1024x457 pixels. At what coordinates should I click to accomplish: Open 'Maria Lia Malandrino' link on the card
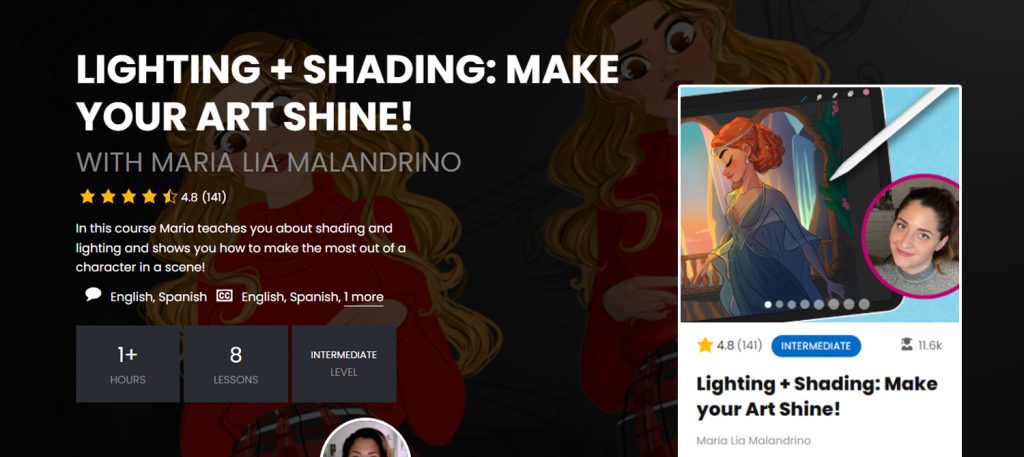754,441
